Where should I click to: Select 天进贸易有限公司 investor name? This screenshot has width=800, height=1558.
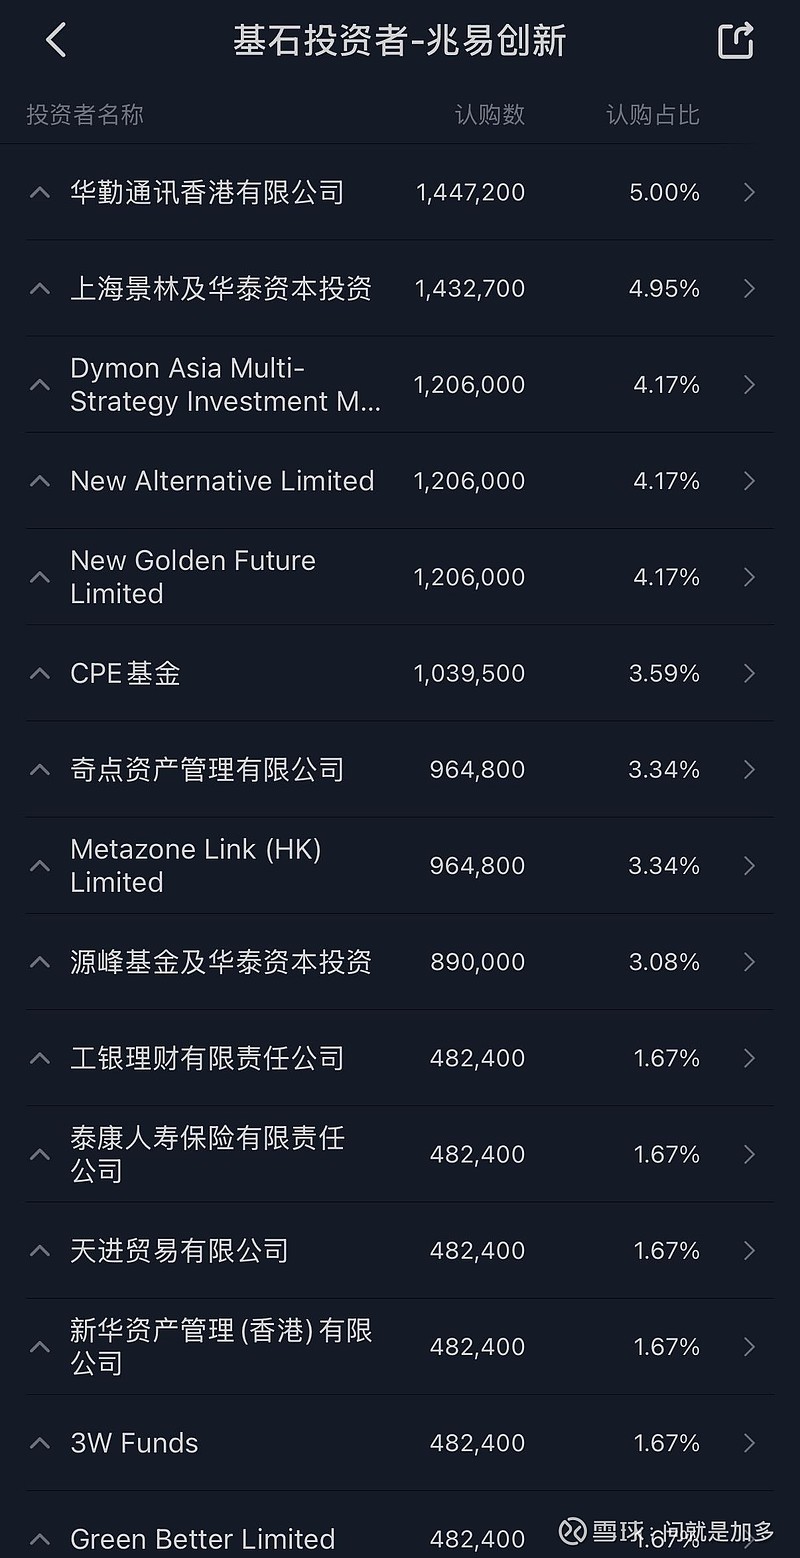pos(179,1251)
